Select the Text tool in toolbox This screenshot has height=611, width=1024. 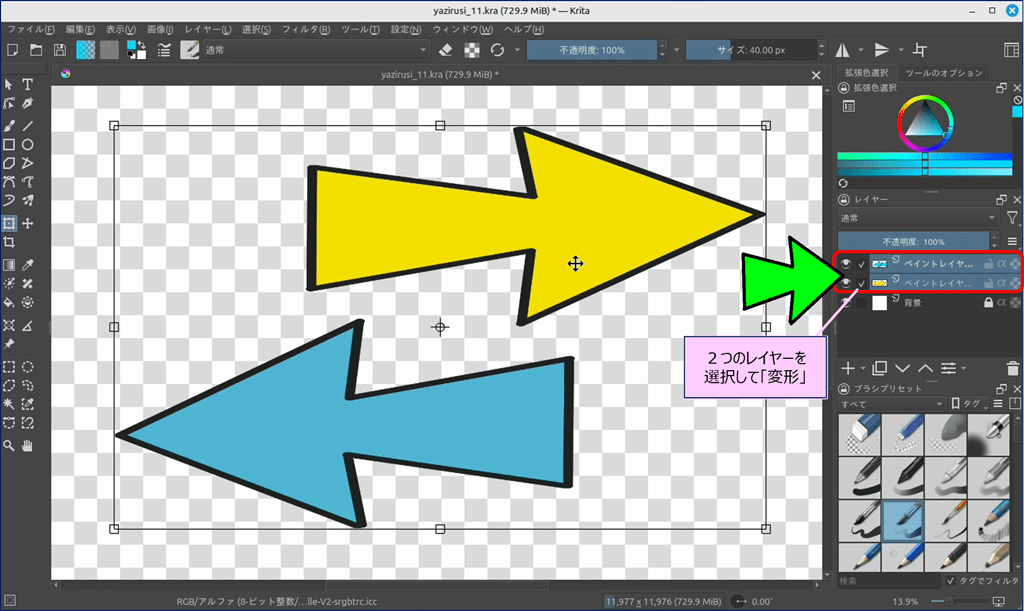pos(28,84)
